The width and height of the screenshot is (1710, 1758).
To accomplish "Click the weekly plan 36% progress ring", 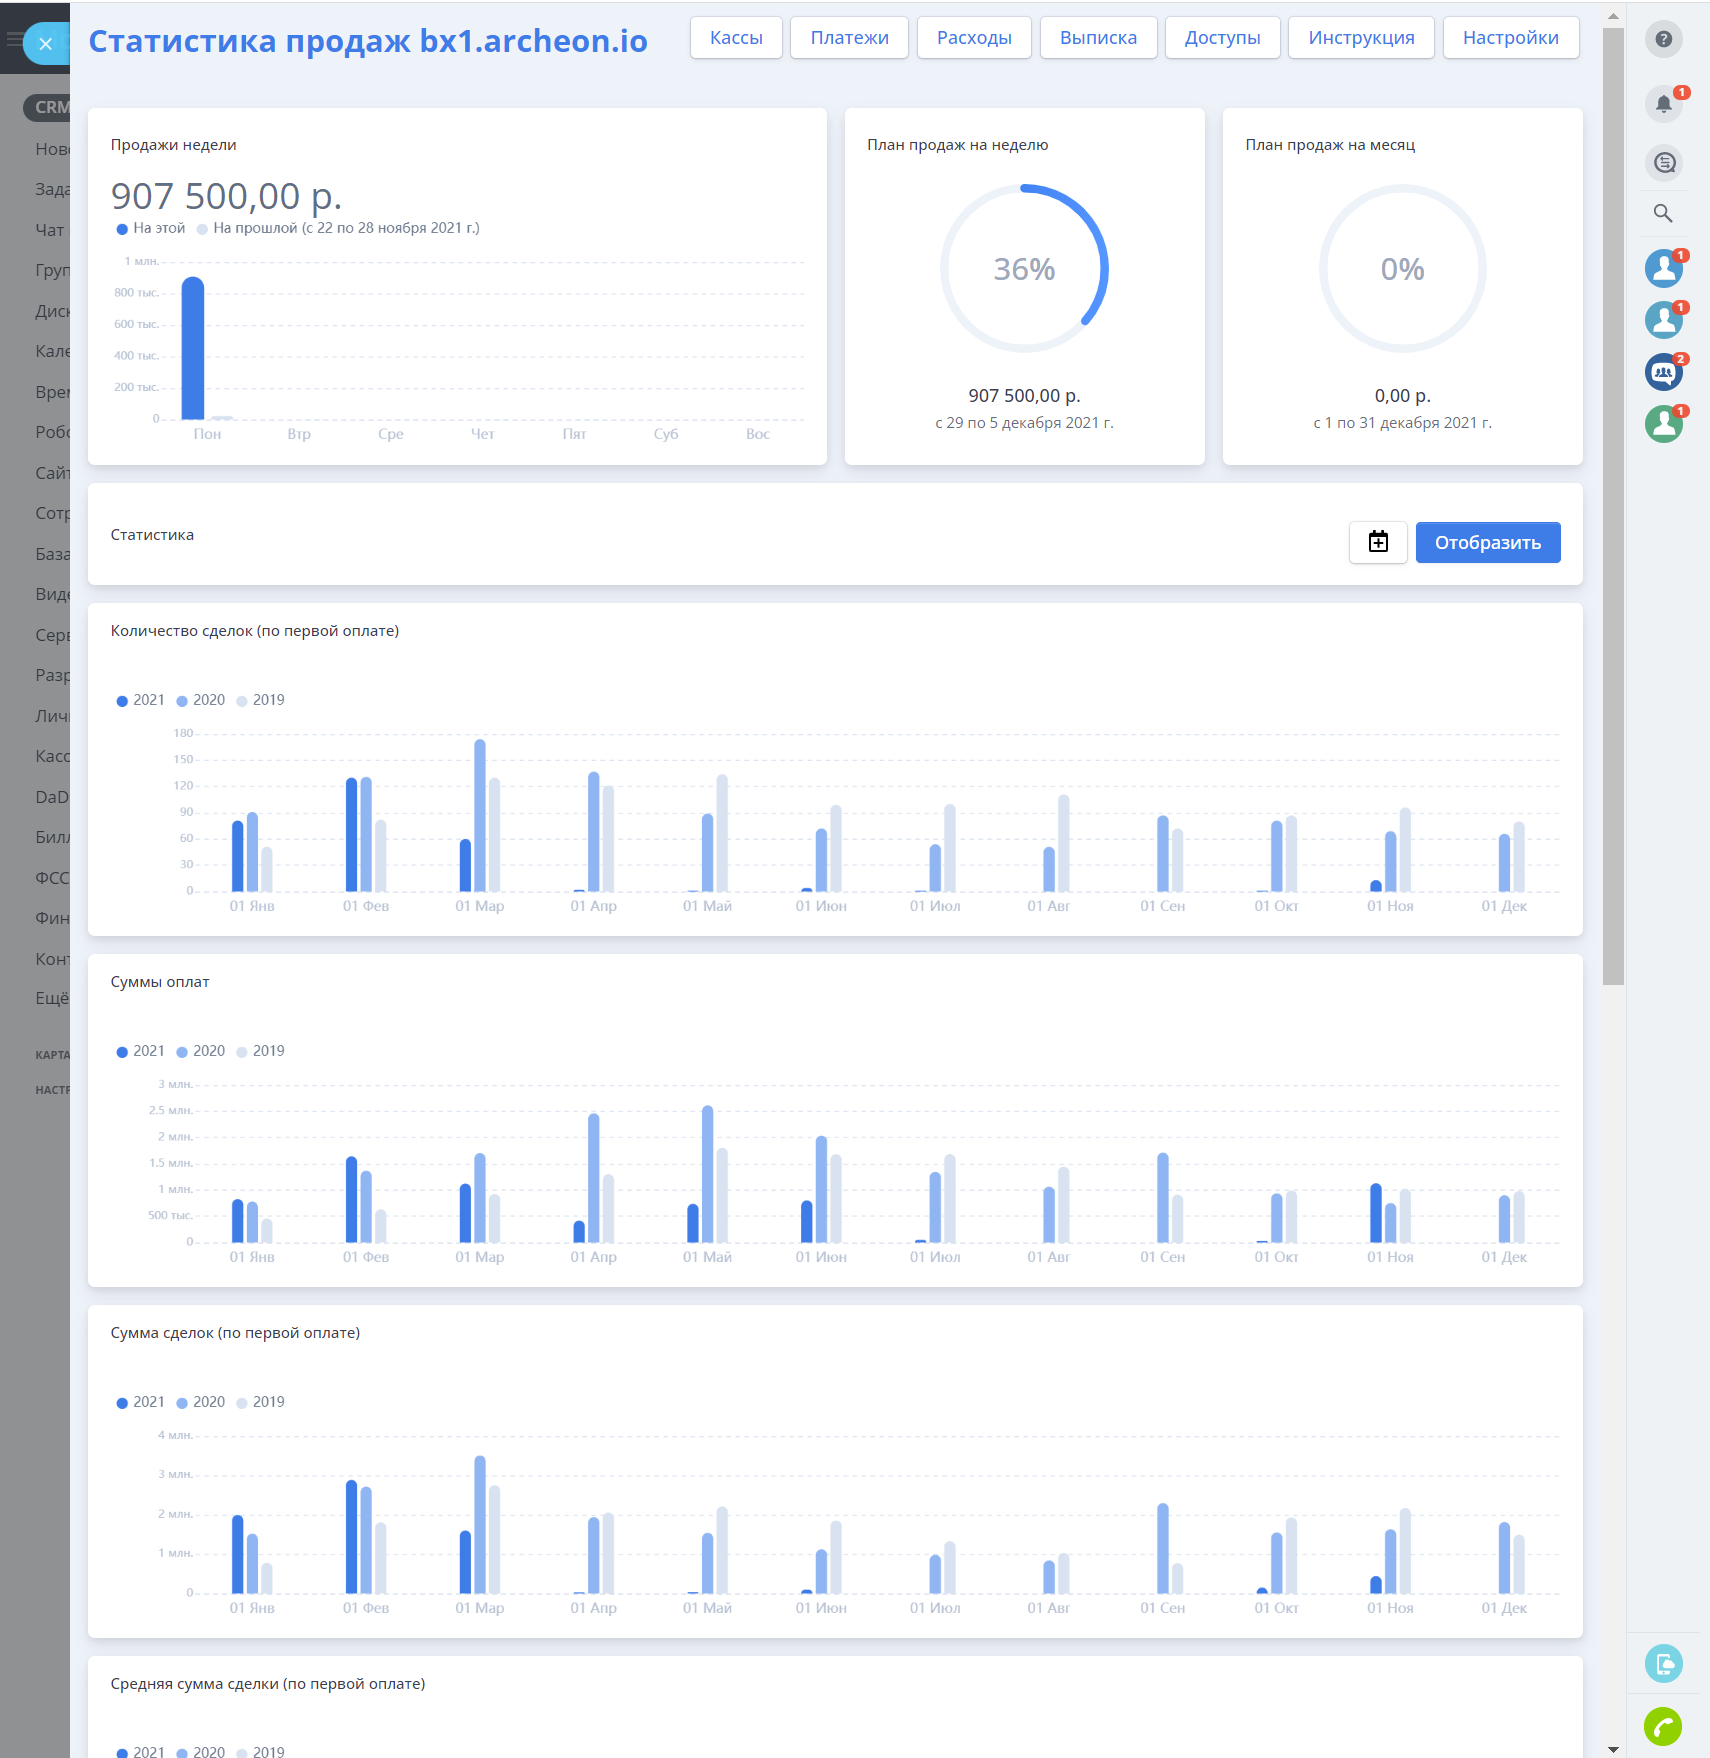I will coord(1024,268).
